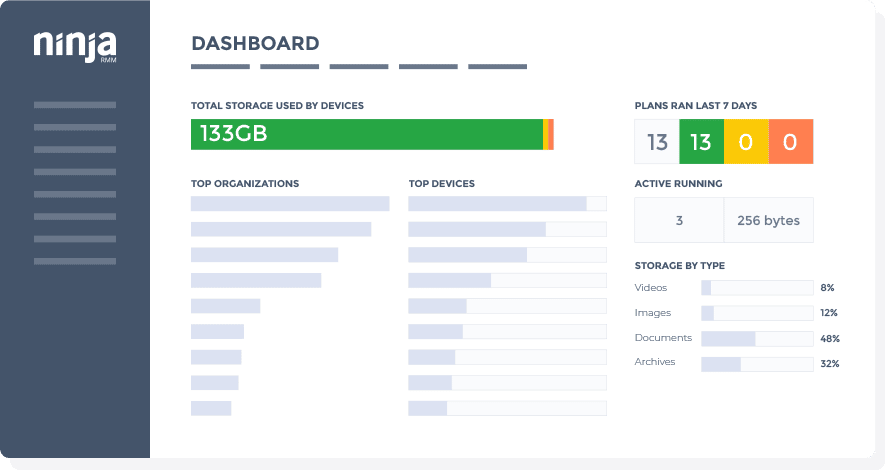Click the DASHBOARD heading
Screen dimensions: 886x470
(x=255, y=44)
